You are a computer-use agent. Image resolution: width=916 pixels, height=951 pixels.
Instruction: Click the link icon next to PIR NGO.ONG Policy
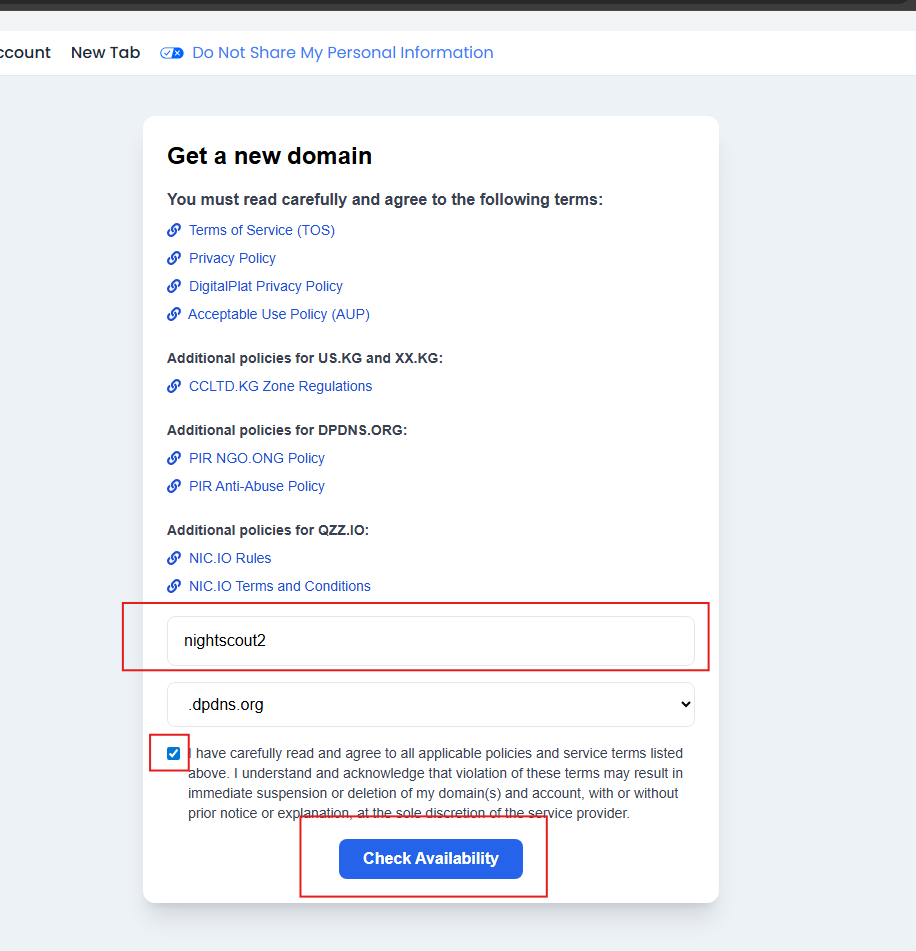[x=174, y=458]
